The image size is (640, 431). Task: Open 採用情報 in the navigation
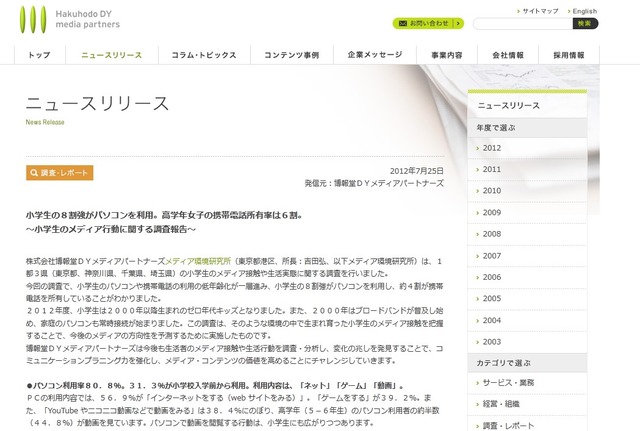[569, 55]
